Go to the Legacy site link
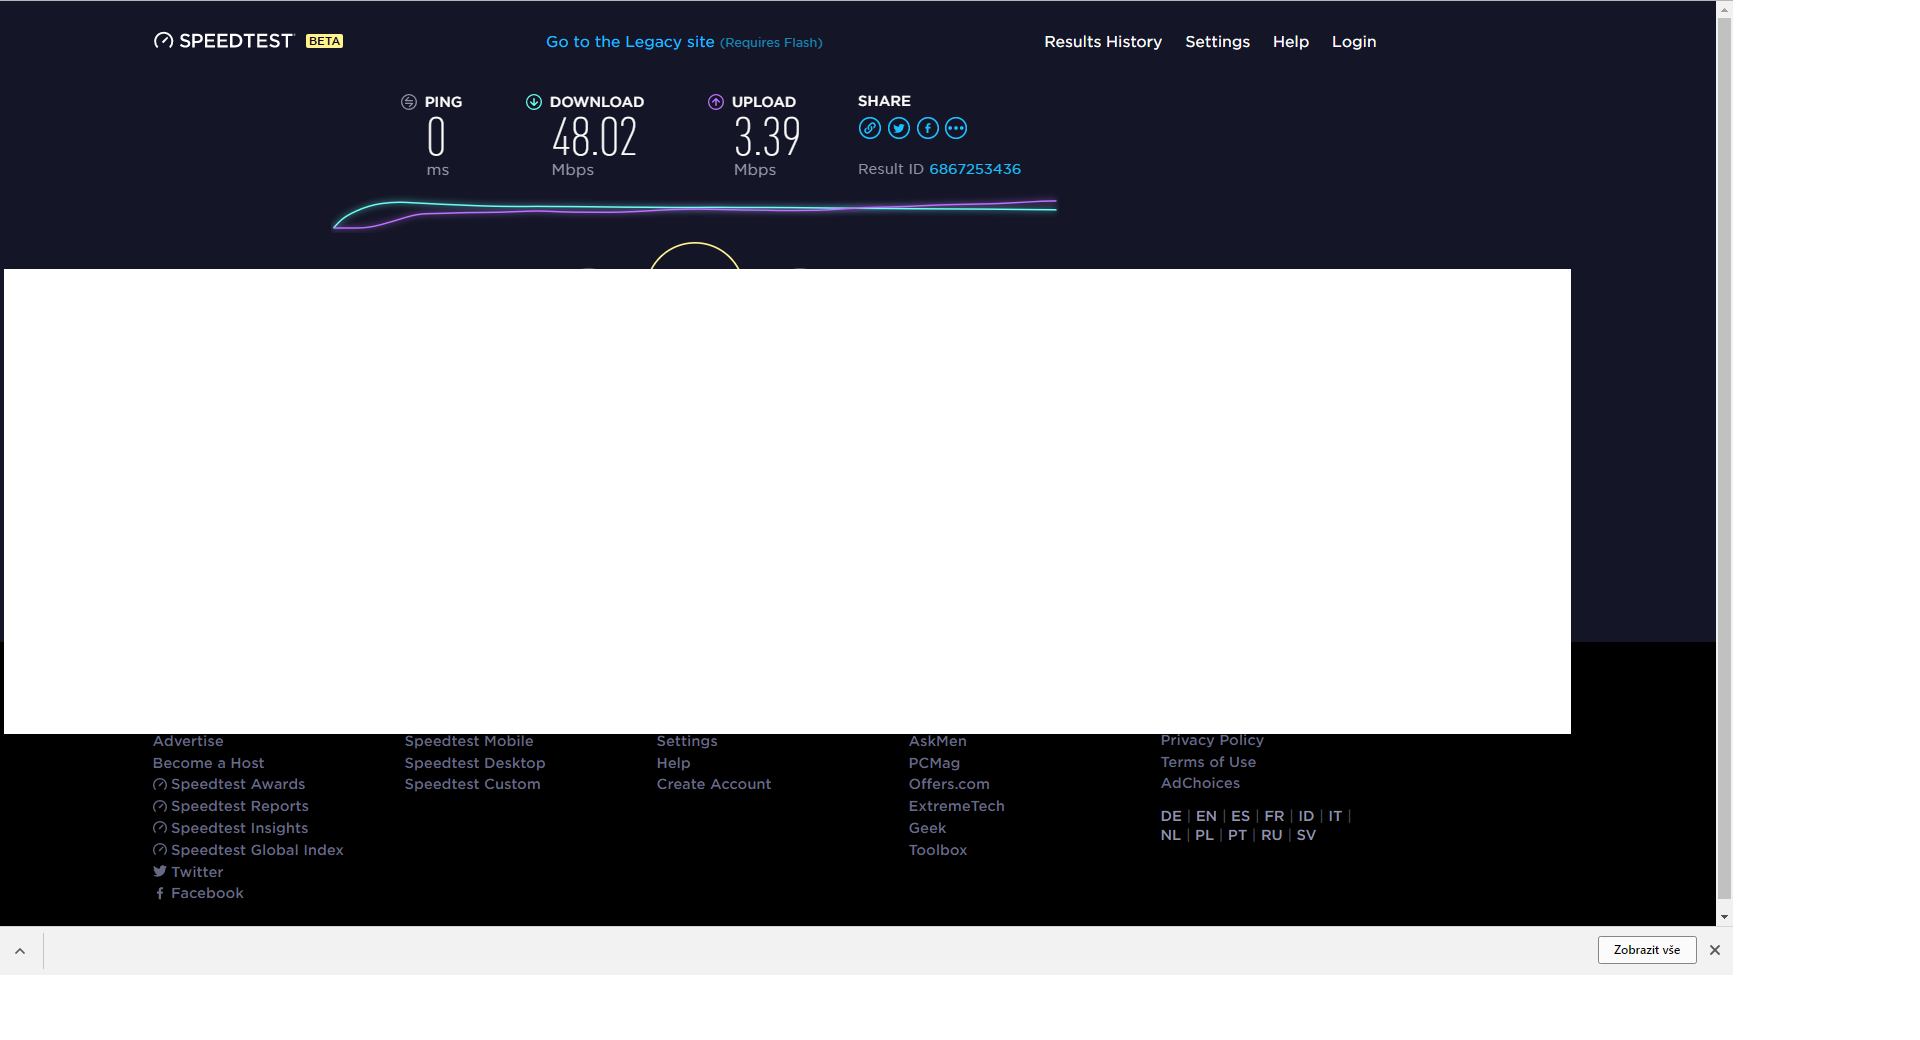 tap(630, 42)
